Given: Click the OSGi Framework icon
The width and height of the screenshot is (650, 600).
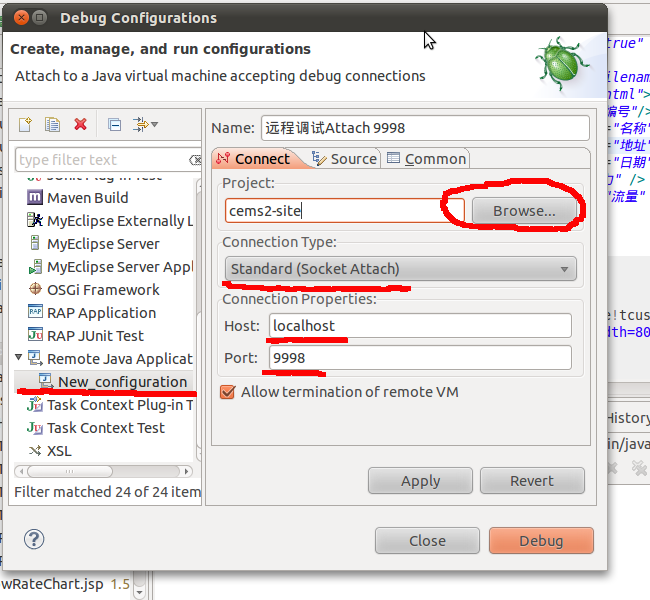Looking at the screenshot, I should pos(35,289).
